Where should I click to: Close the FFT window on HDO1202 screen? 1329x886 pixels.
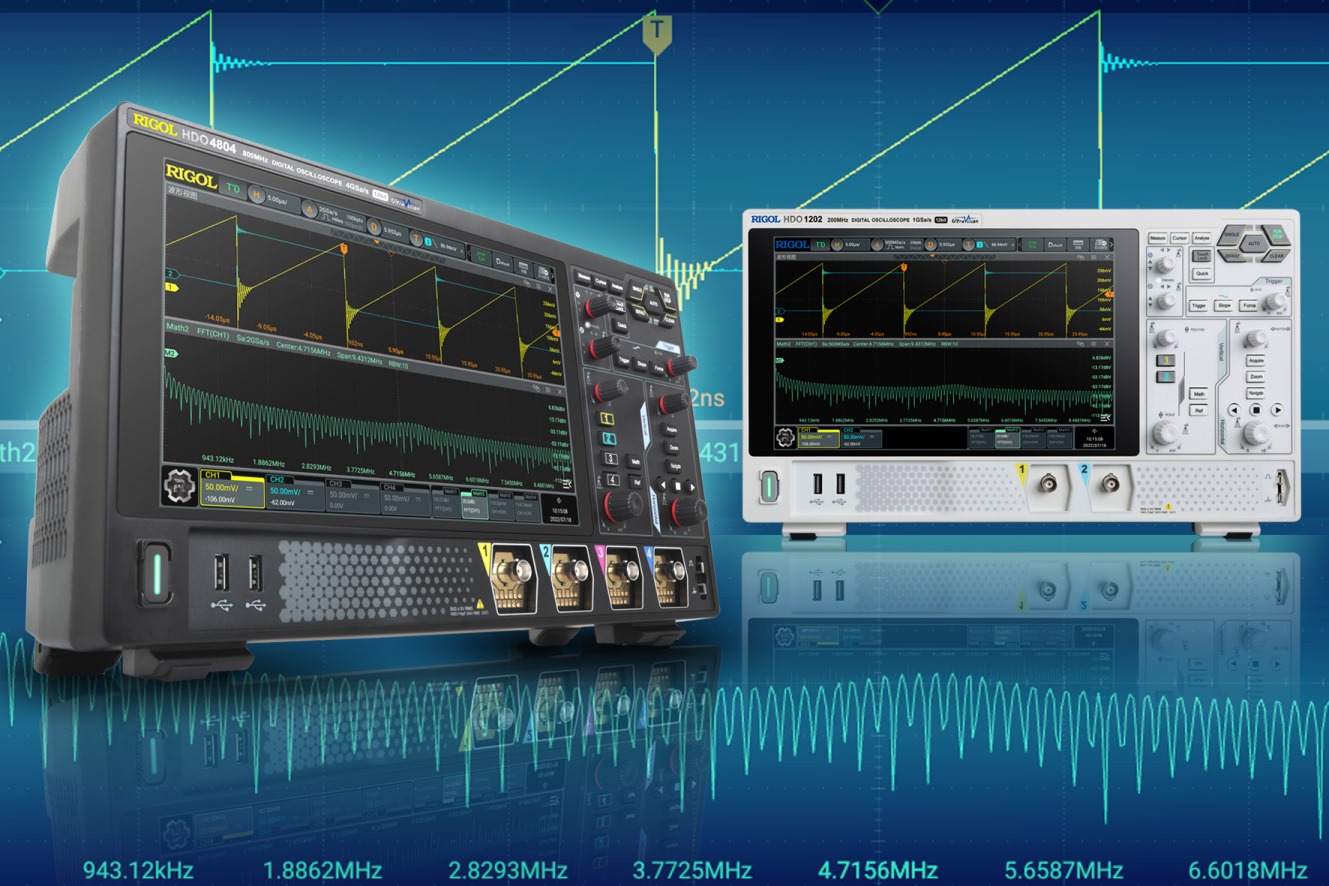tap(1108, 343)
